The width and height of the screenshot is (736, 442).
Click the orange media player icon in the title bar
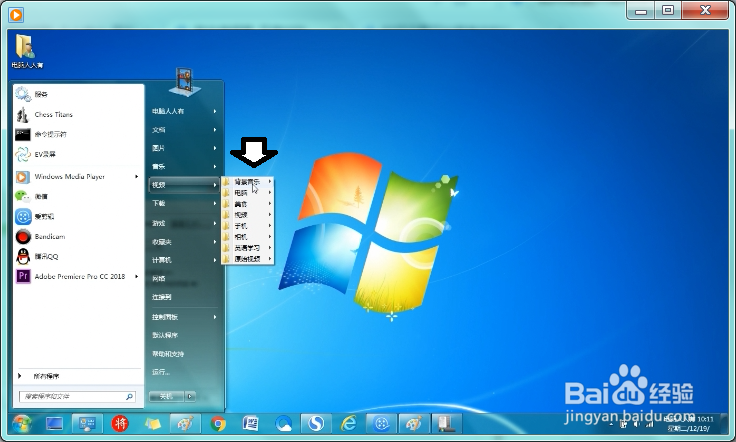click(16, 15)
